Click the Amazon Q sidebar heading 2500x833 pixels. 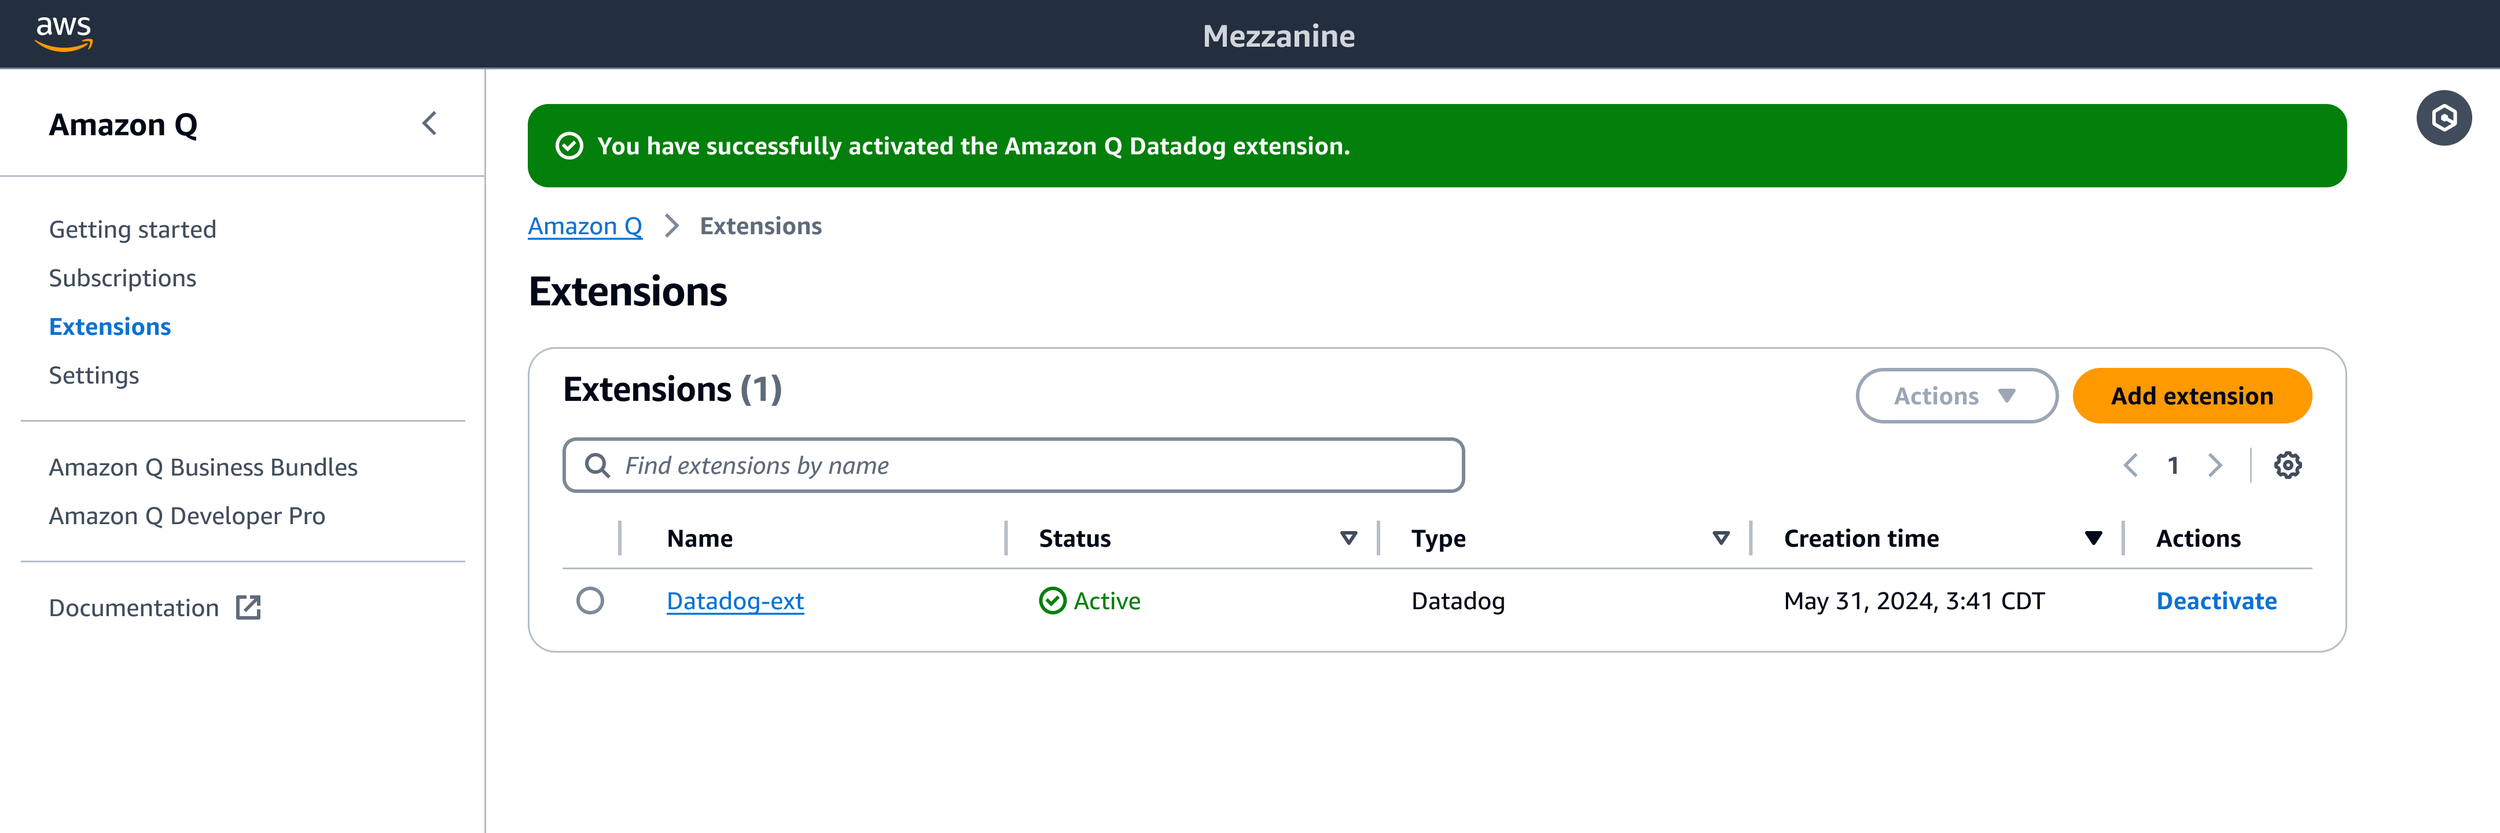(123, 125)
